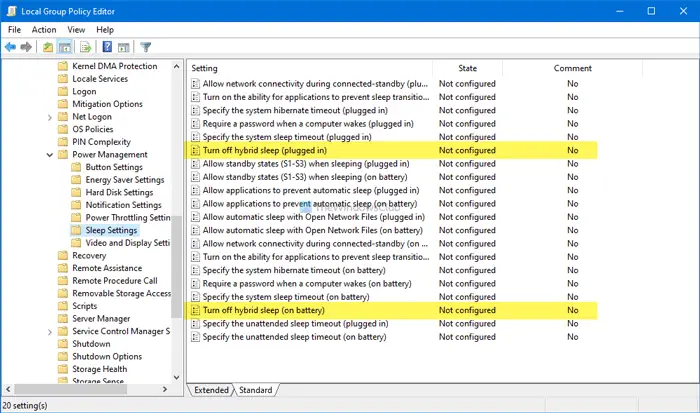
Task: Collapse the Power Management tree node
Action: 50,155
